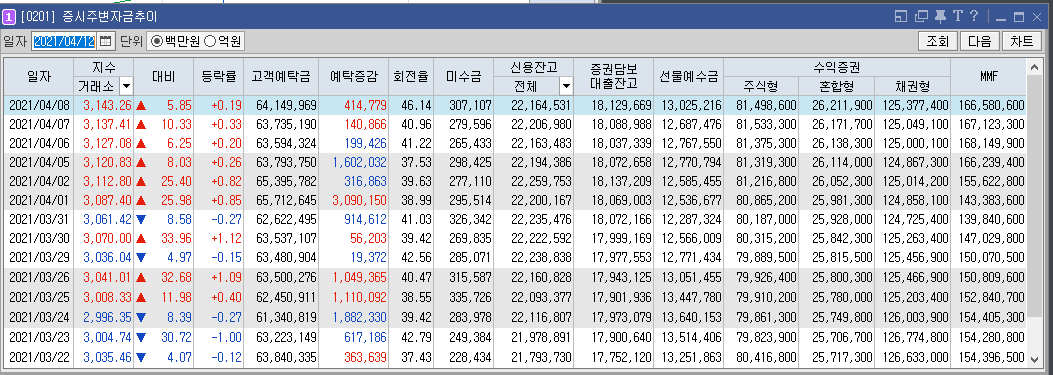Click loan balance value 18,129,669
This screenshot has width=1053, height=375.
tap(621, 105)
